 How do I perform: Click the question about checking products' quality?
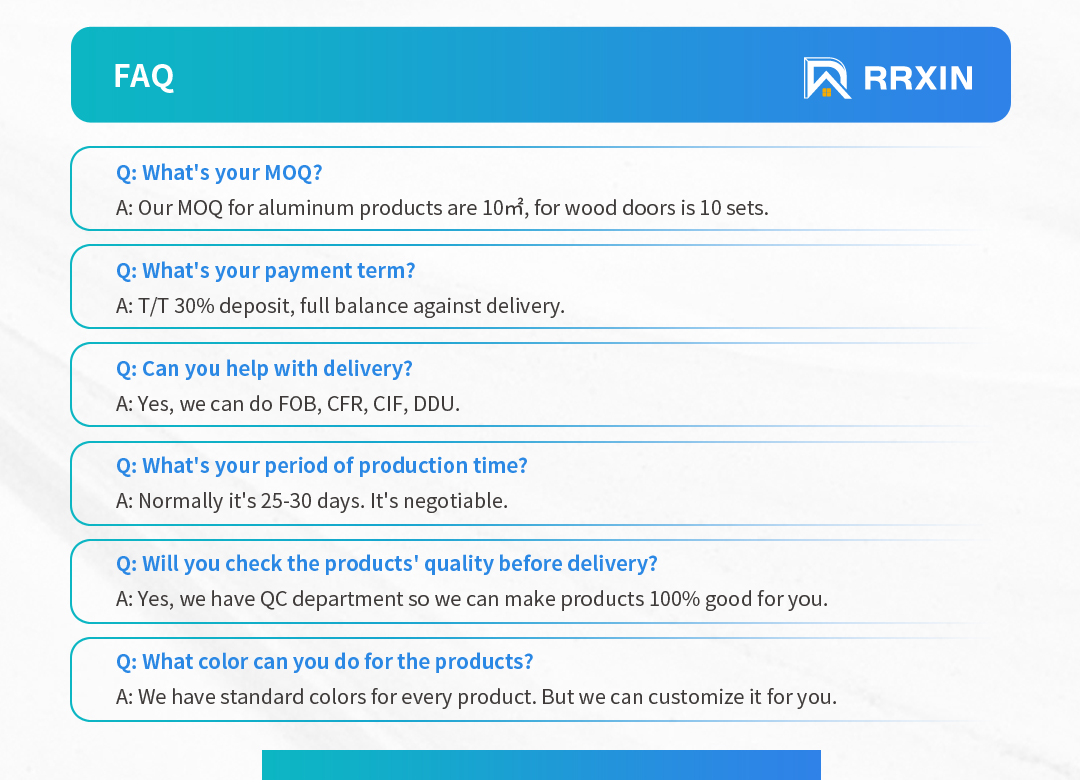tap(386, 563)
